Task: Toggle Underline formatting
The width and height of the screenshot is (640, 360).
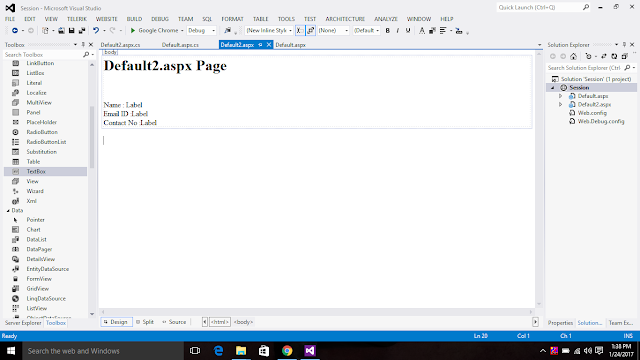Action: click(408, 31)
